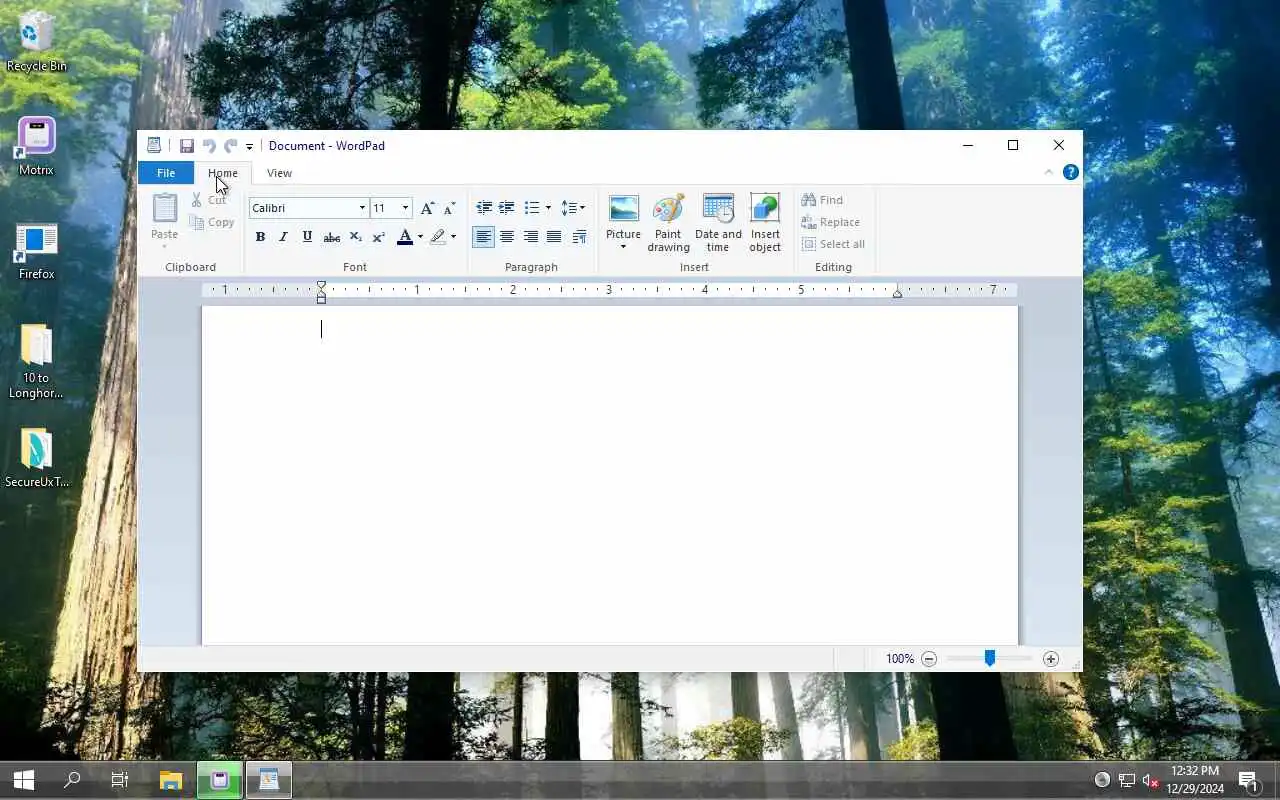This screenshot has height=800, width=1280.
Task: Select the SecureUxT desktop icon
Action: (37, 458)
